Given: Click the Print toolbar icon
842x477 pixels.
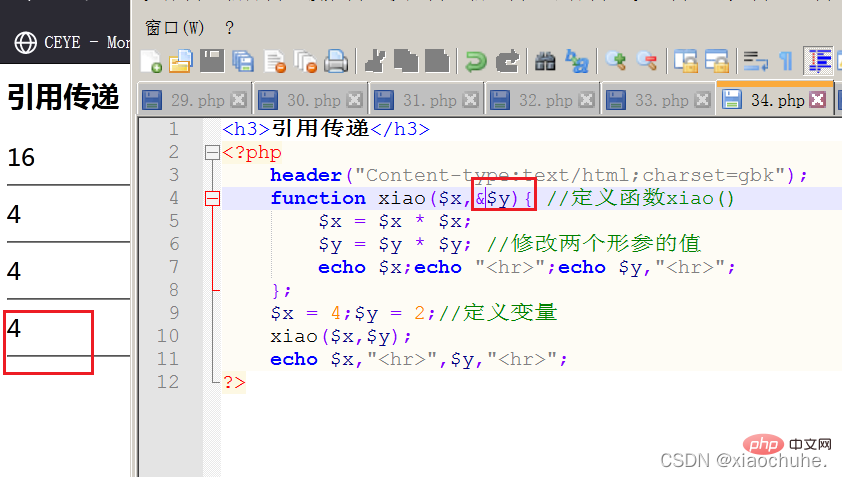Looking at the screenshot, I should point(337,61).
